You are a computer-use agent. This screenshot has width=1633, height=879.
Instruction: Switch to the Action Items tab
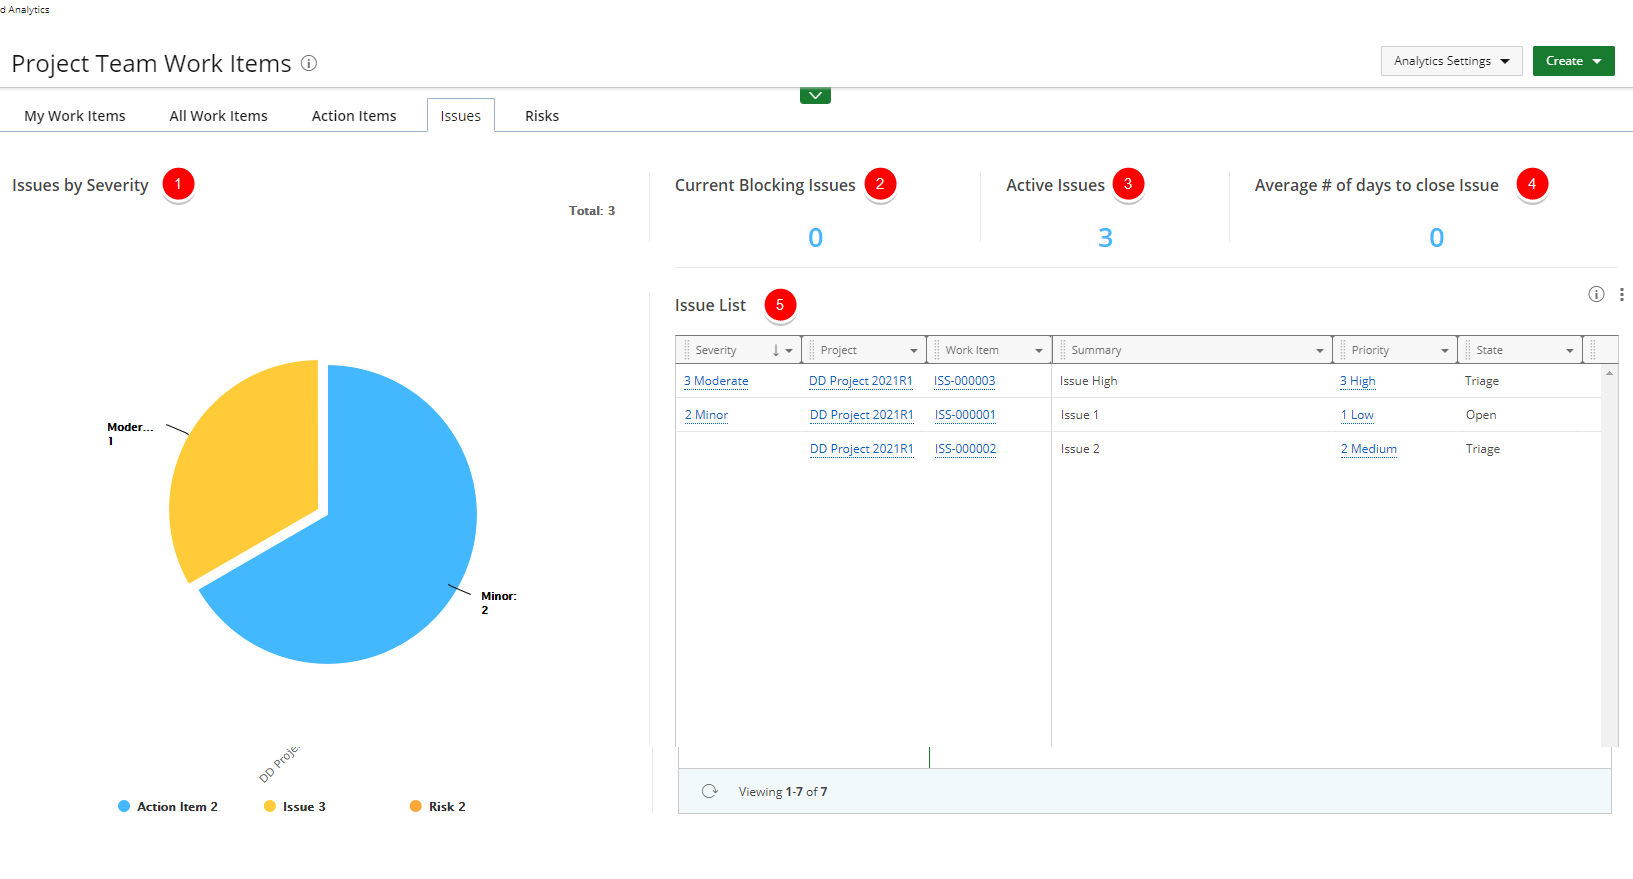354,116
